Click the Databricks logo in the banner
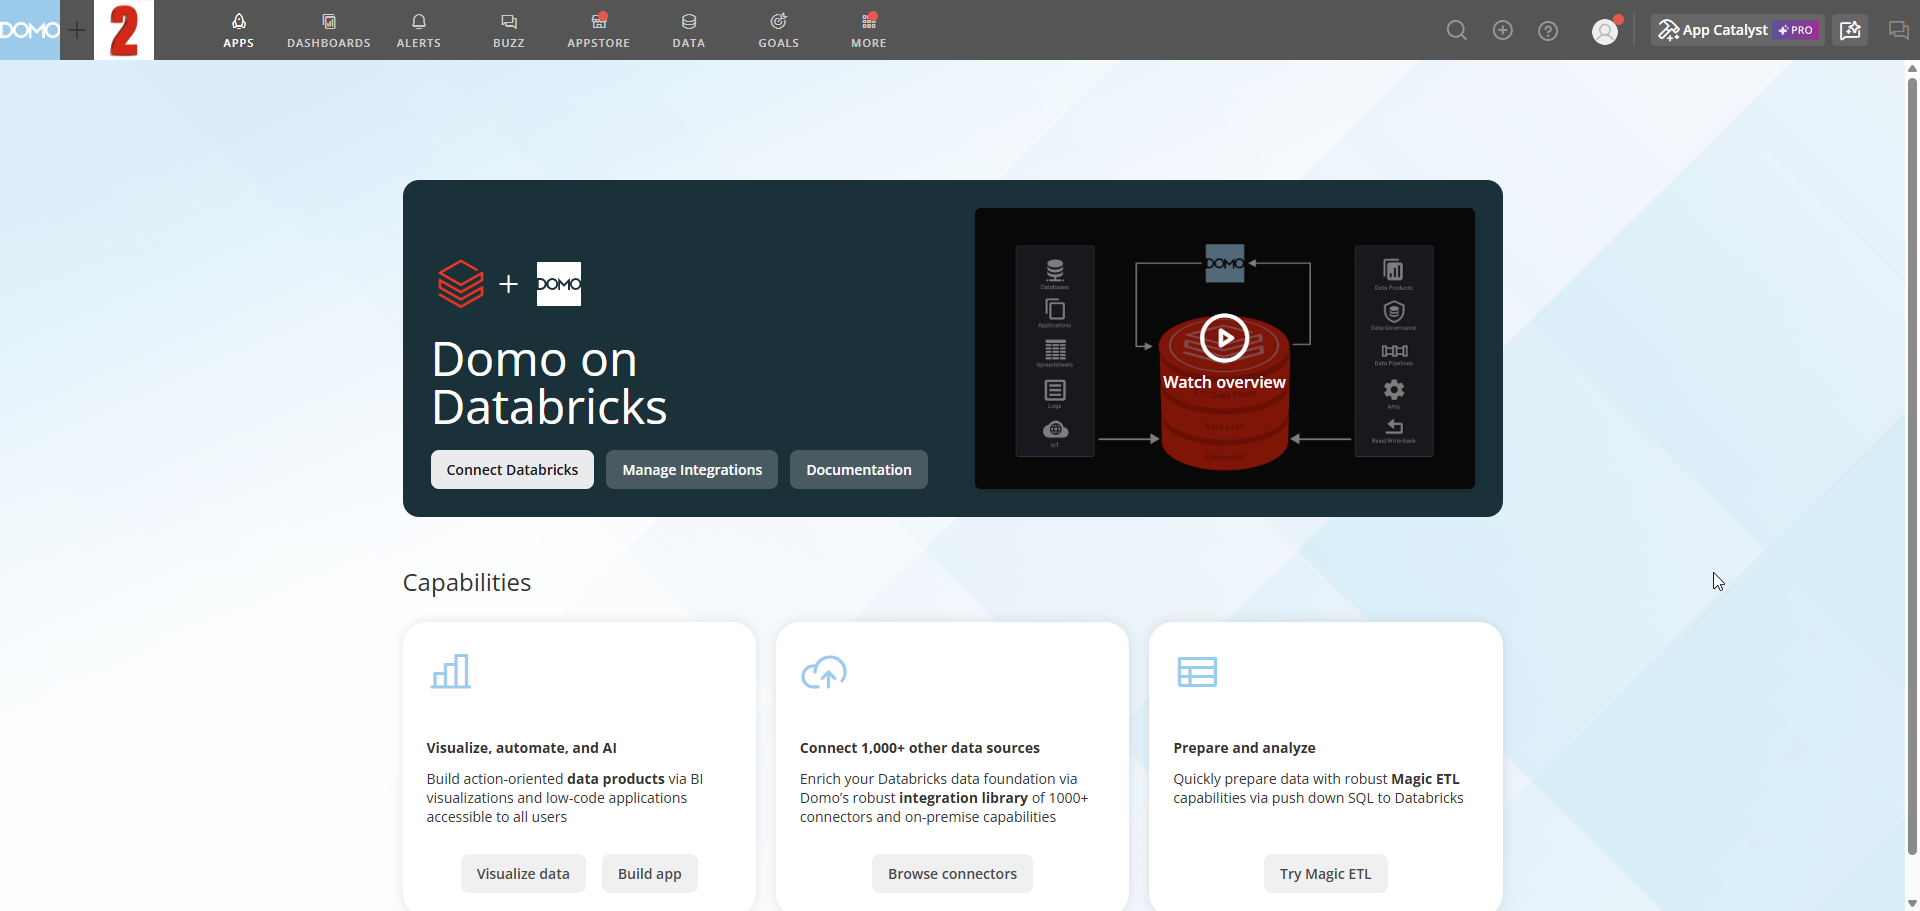 461,284
